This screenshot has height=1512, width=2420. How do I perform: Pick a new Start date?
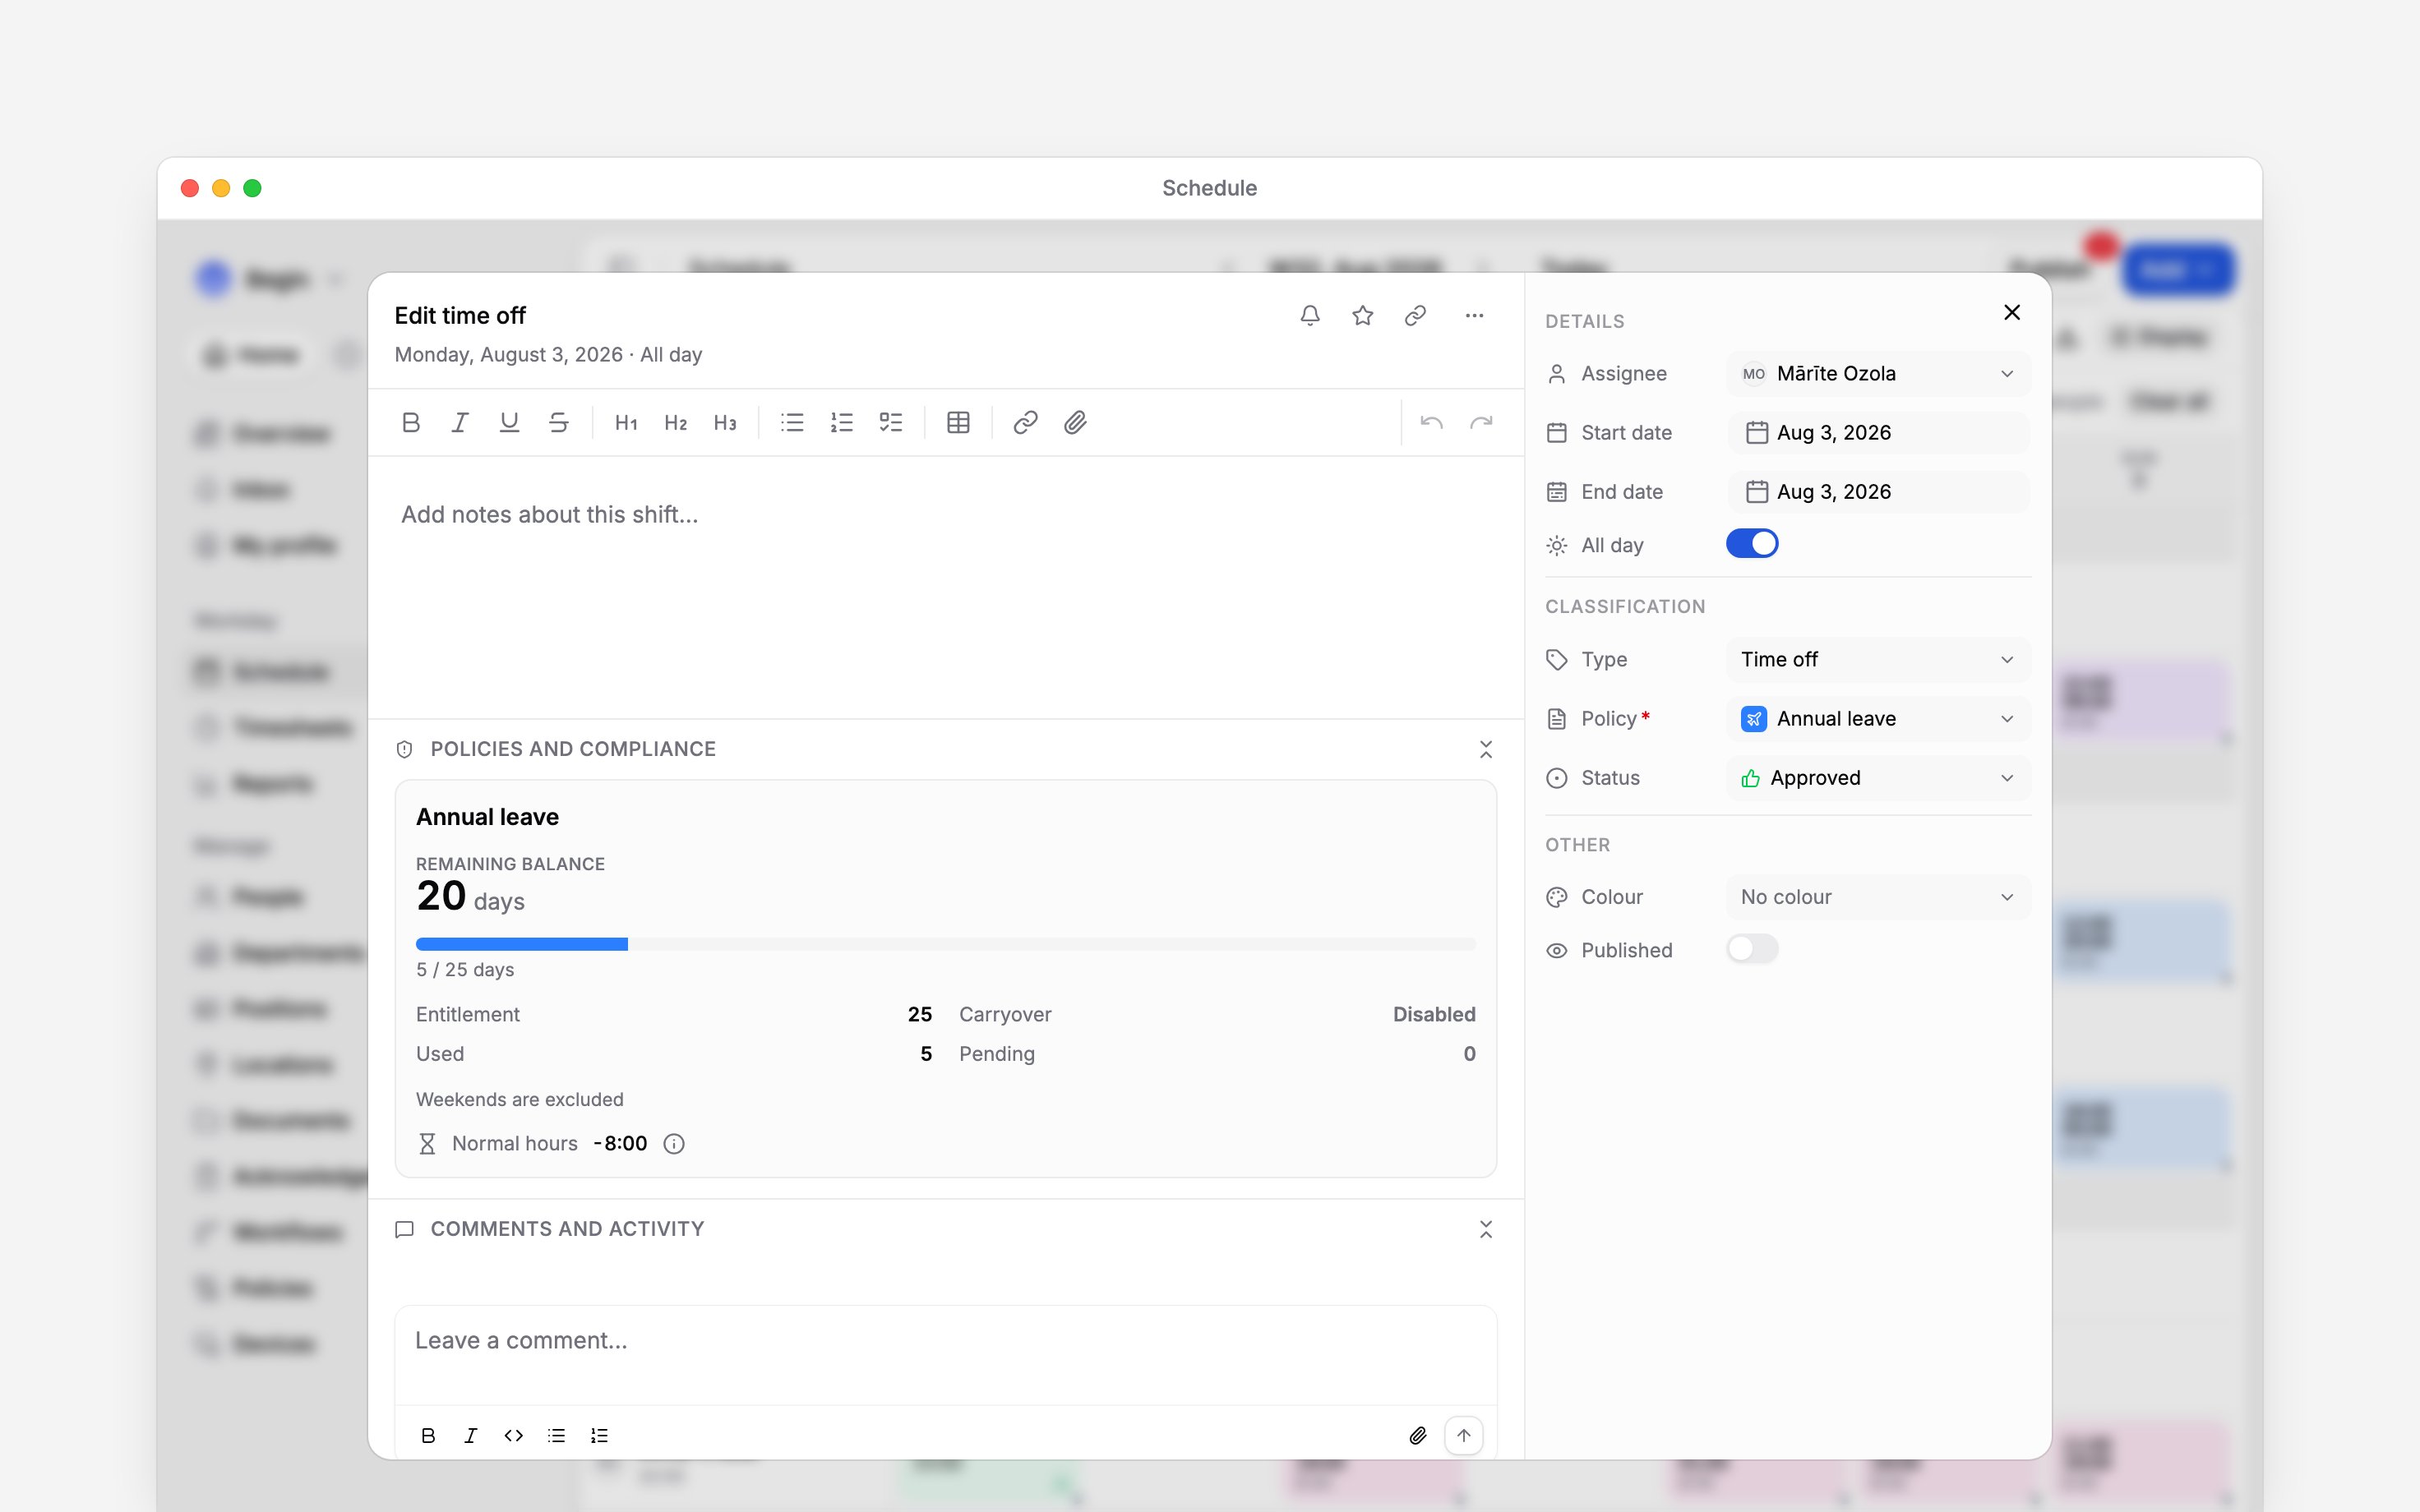click(x=1879, y=433)
